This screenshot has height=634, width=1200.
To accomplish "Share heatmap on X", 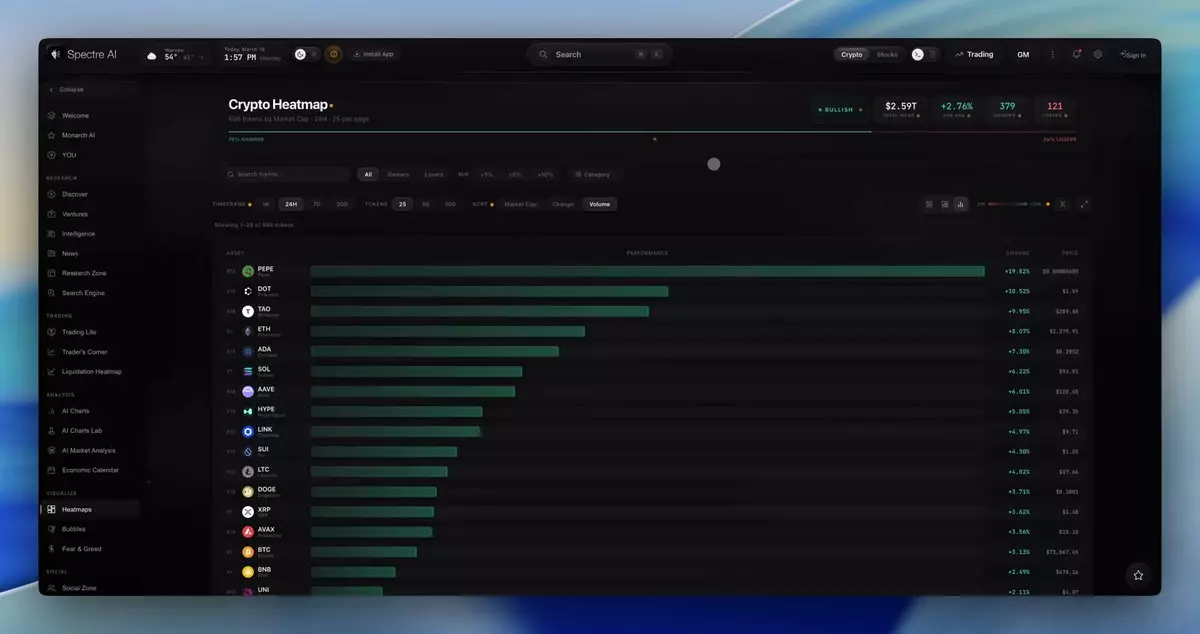I will coord(1063,204).
